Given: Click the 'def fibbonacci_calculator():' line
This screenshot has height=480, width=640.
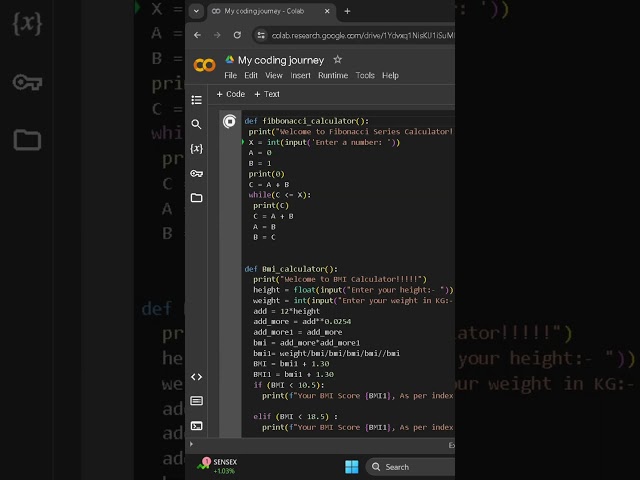Looking at the screenshot, I should tap(307, 121).
